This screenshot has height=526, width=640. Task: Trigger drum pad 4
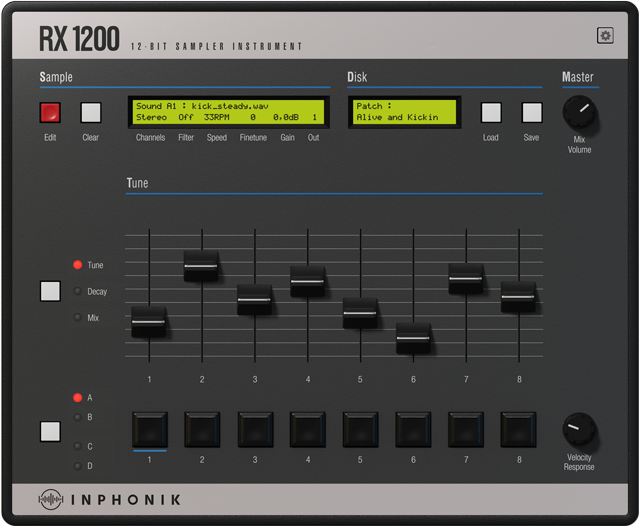click(308, 429)
